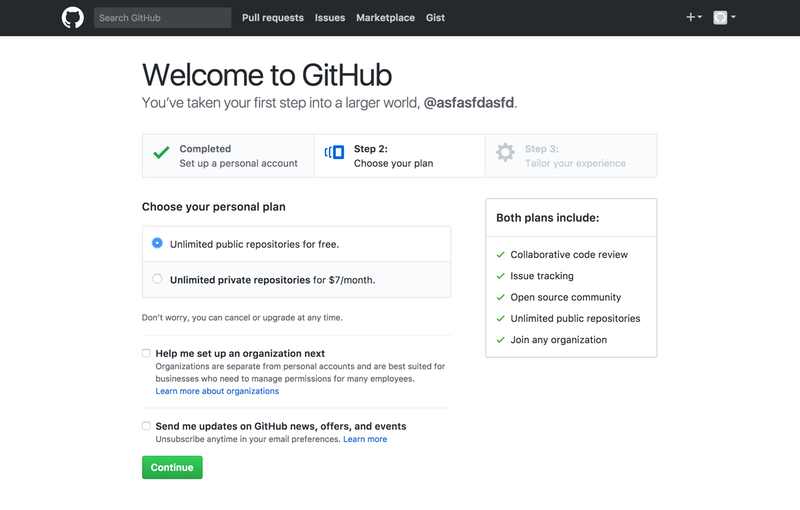
Task: Click Choose your personal plan heading
Action: (x=213, y=207)
